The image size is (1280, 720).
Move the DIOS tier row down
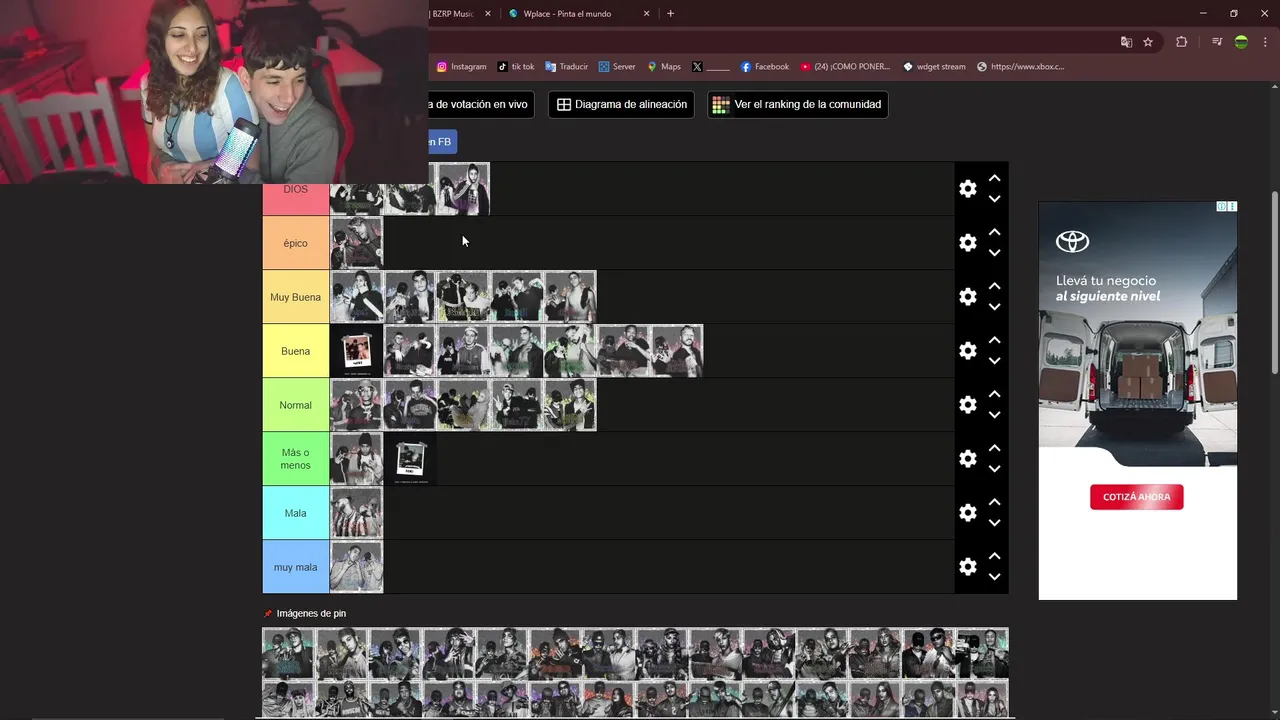coord(994,199)
